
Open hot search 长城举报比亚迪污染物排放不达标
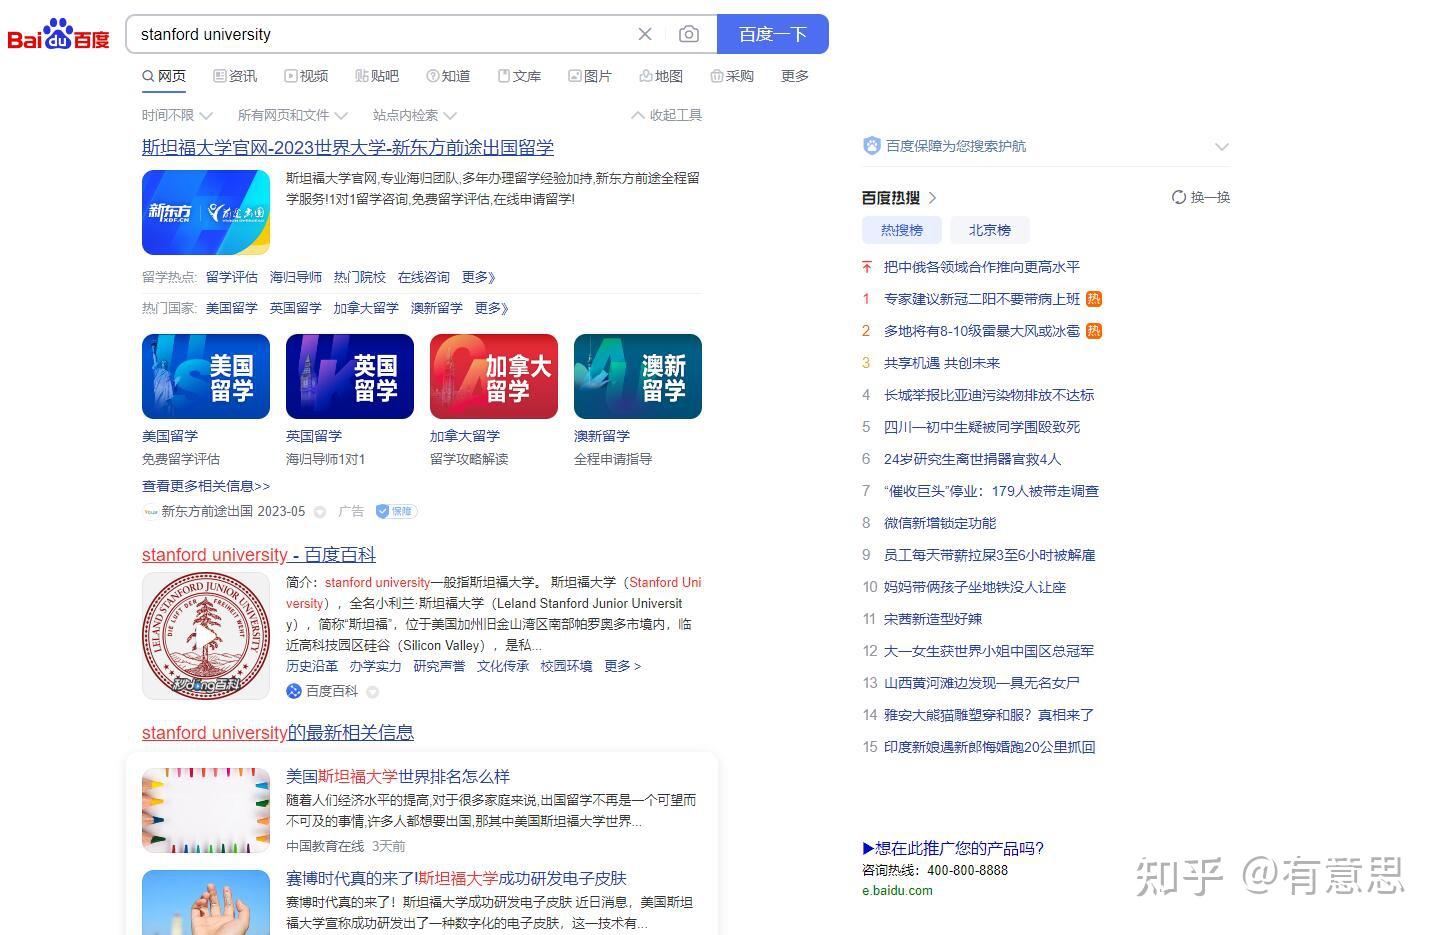(989, 395)
